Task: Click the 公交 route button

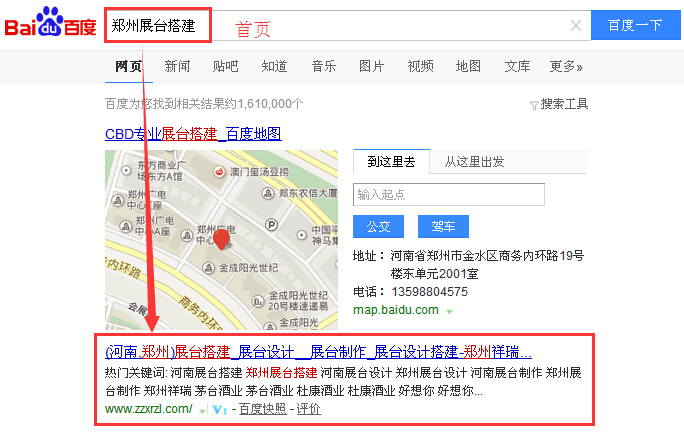Action: [378, 226]
